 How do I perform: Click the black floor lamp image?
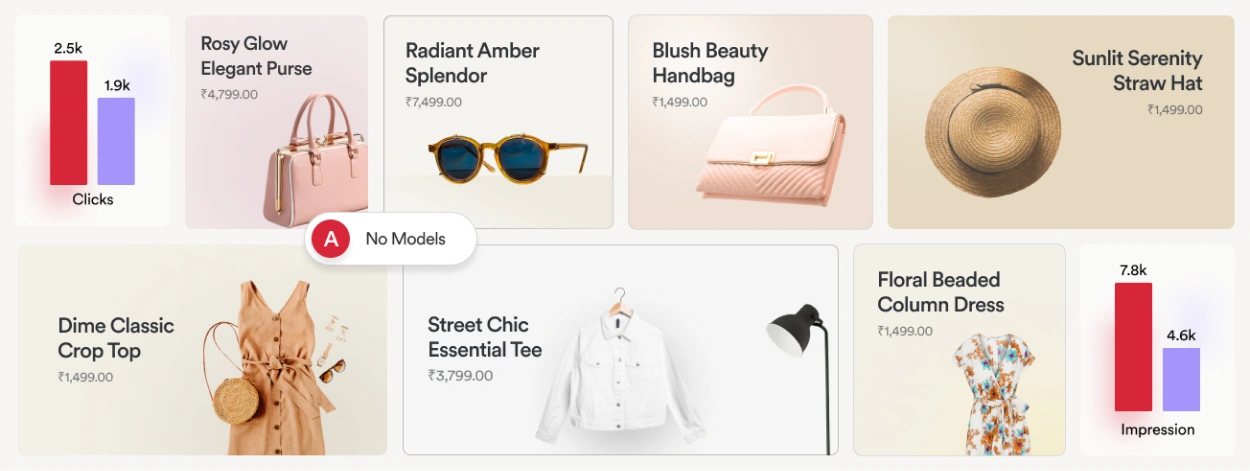800,378
